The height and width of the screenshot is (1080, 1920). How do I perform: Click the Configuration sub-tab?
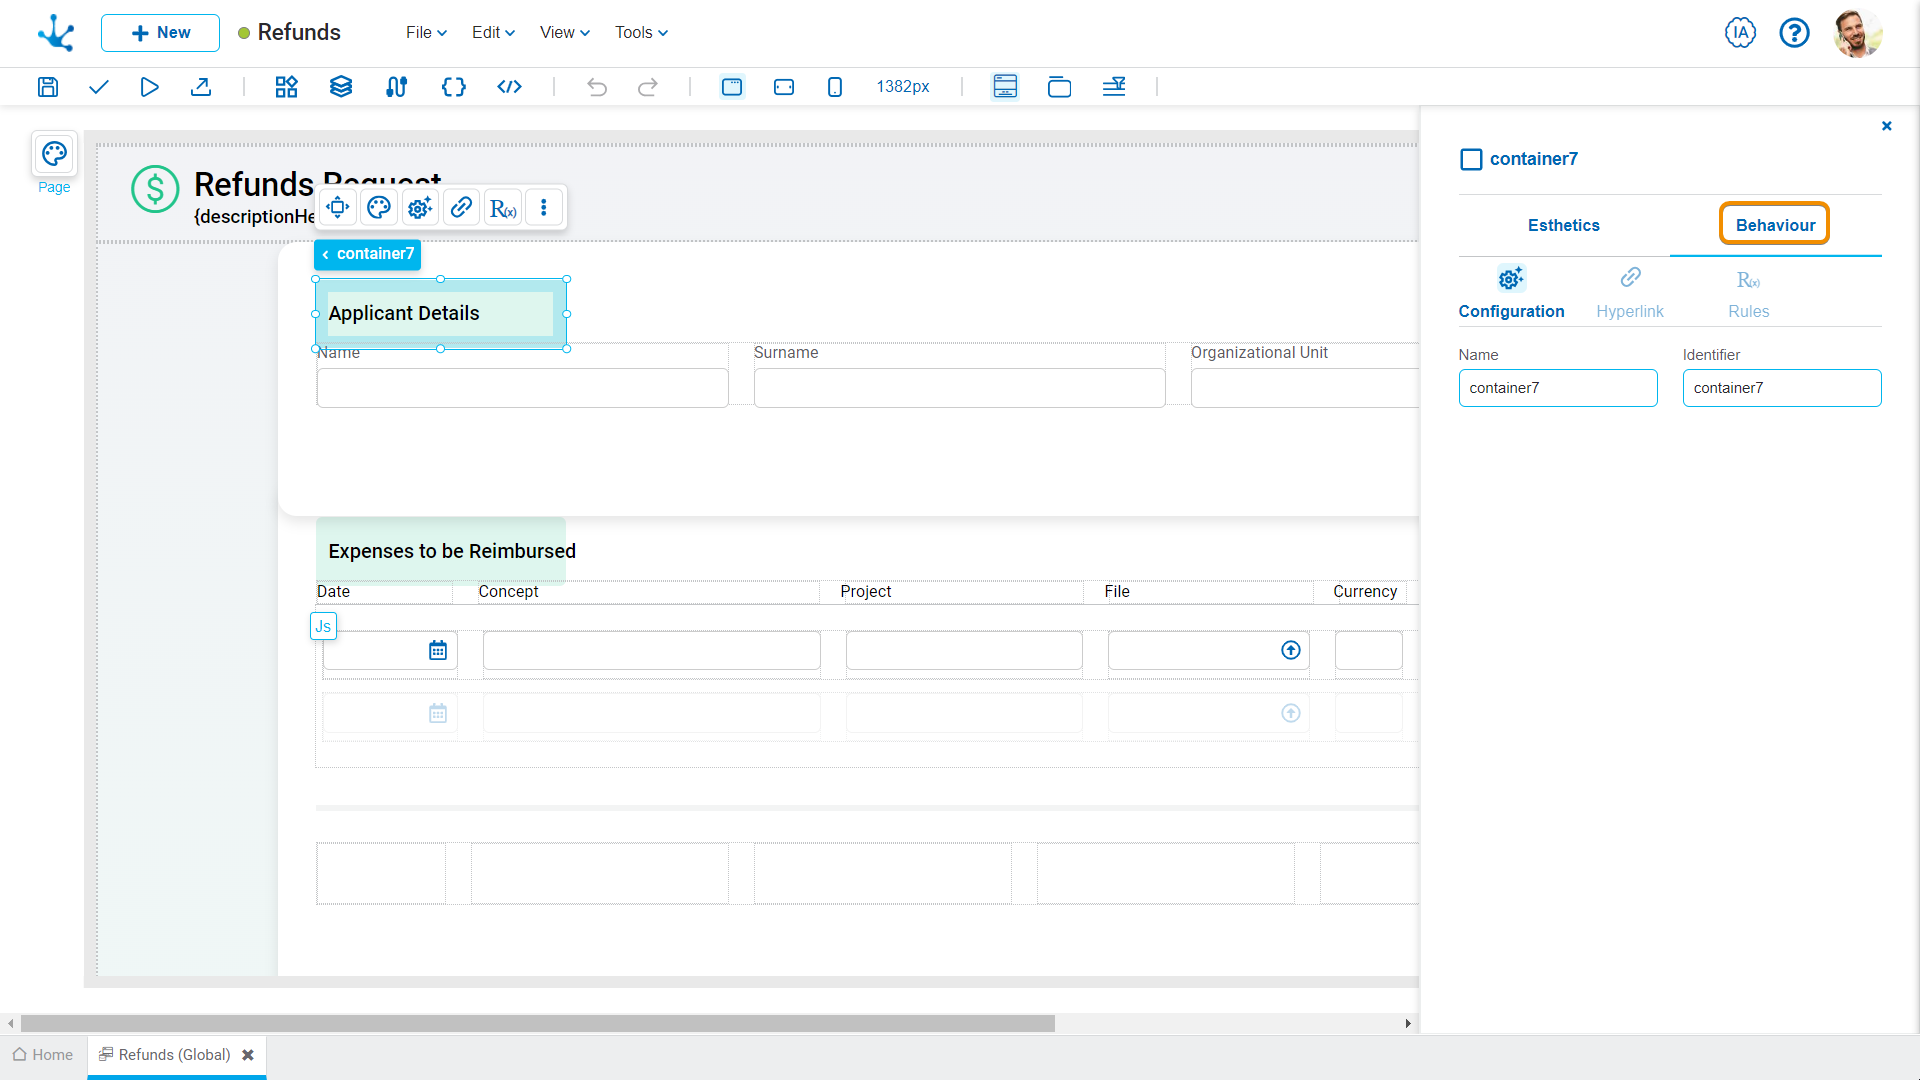point(1511,293)
